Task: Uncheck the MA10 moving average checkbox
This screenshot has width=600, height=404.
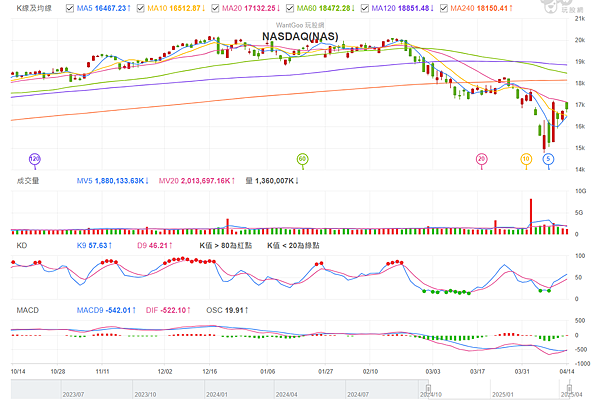Action: click(140, 8)
